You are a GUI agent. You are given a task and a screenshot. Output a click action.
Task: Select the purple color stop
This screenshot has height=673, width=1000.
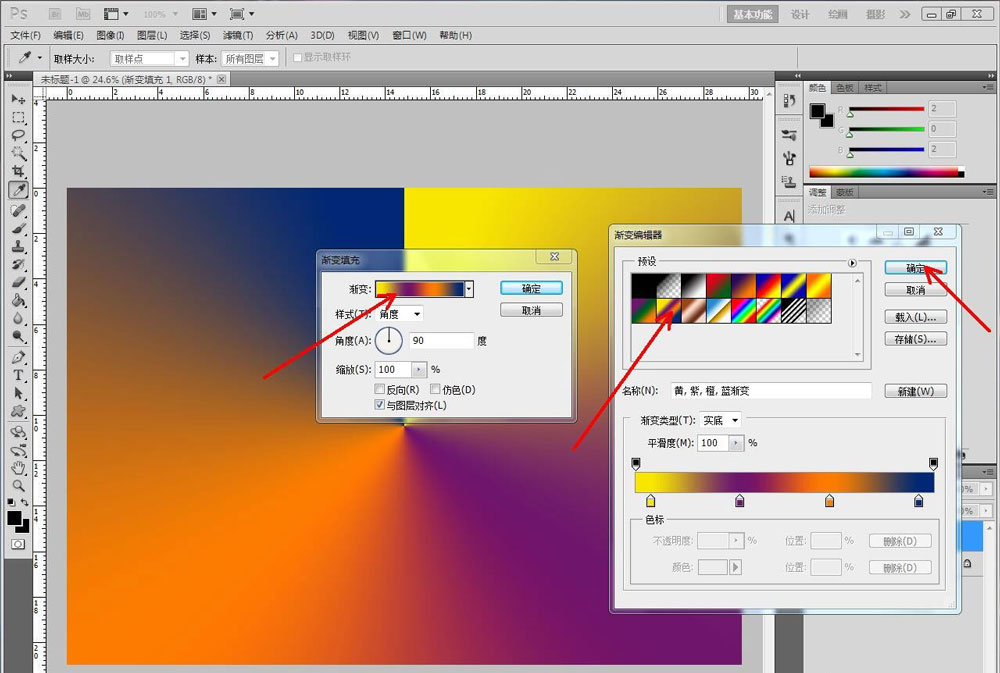pos(740,500)
